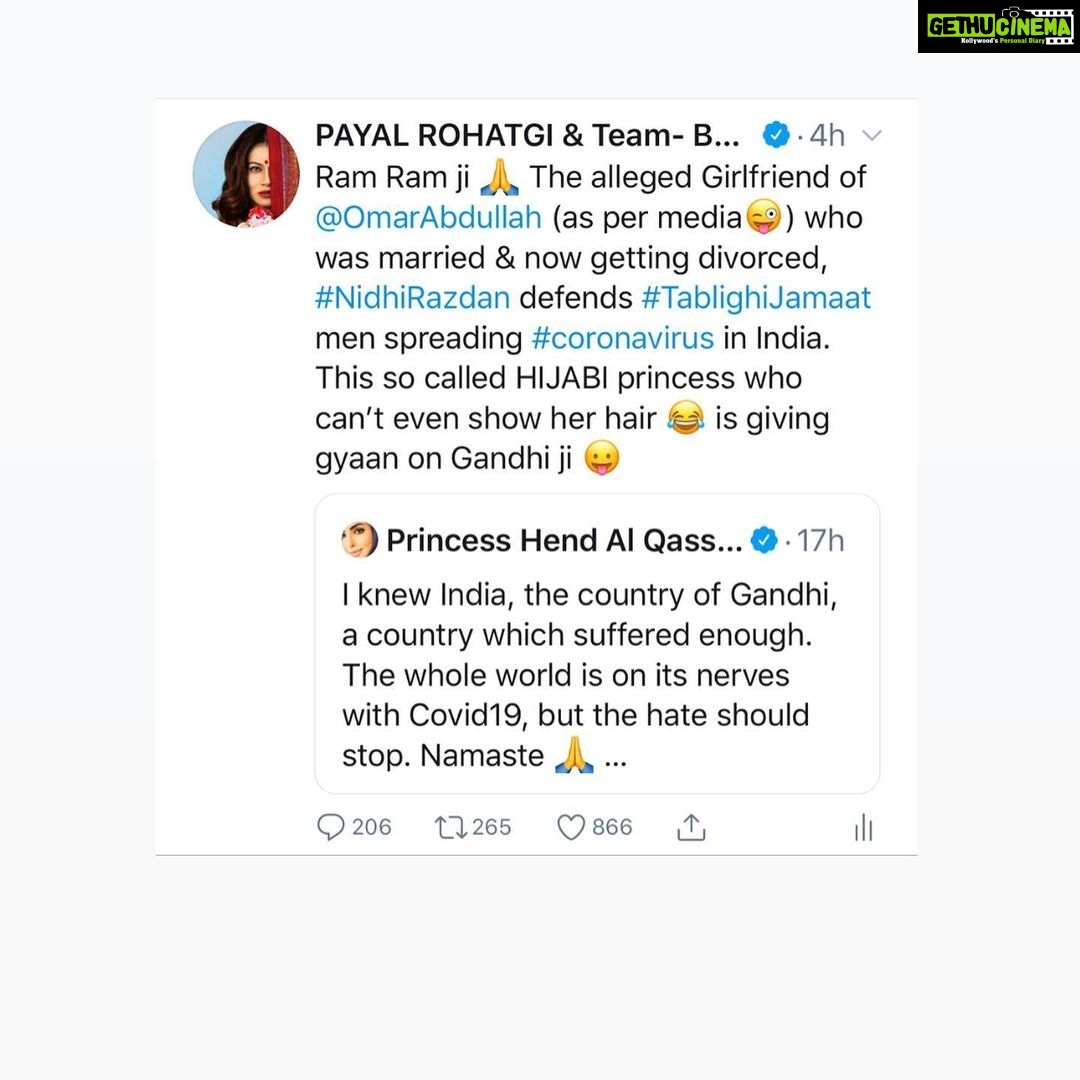Click the 4h timestamp
1080x1080 pixels.
pyautogui.click(x=827, y=136)
